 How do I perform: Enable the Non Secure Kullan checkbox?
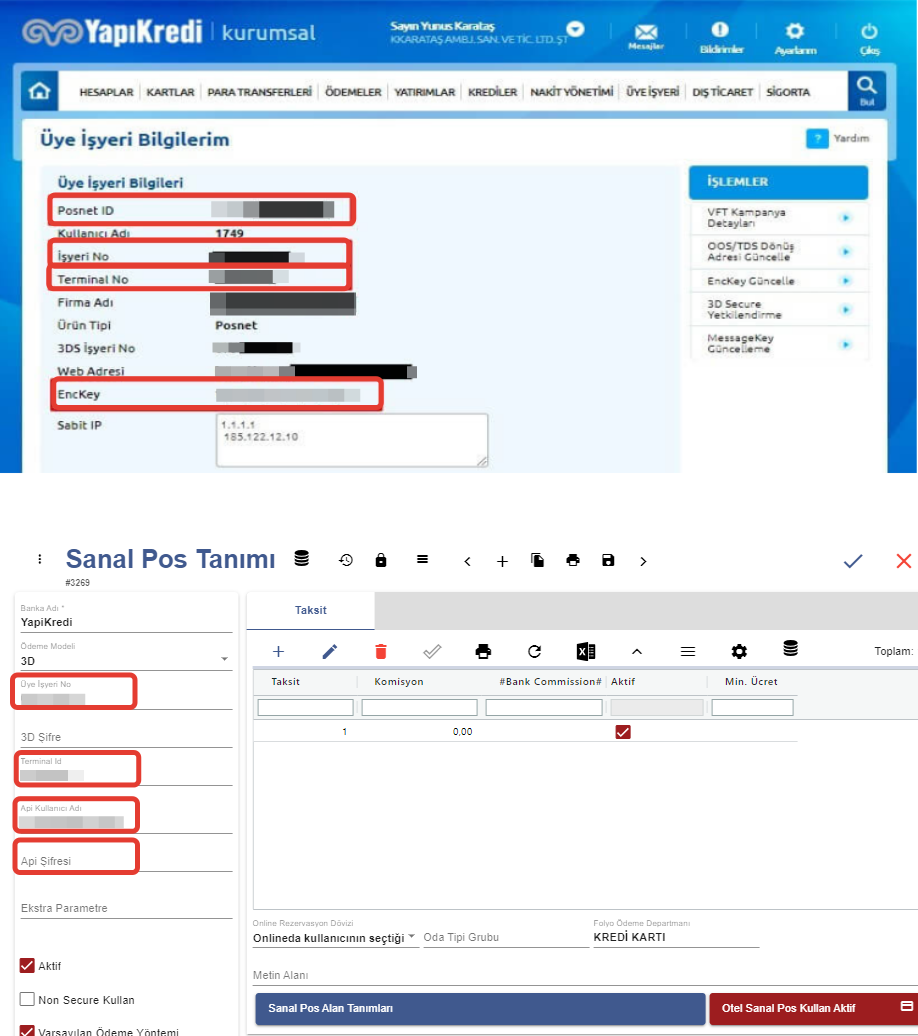point(28,999)
